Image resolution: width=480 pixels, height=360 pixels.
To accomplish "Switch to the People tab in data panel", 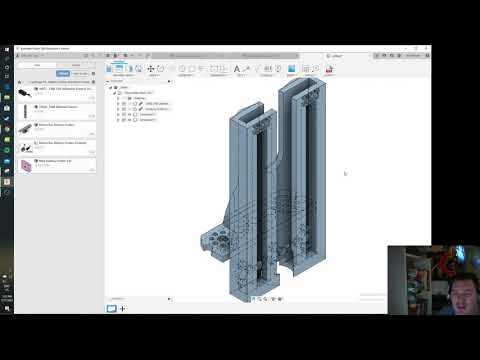I will coord(76,65).
